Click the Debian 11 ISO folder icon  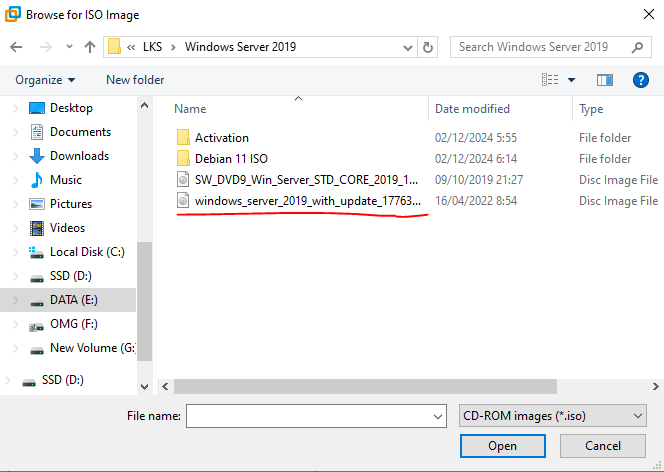tap(183, 158)
